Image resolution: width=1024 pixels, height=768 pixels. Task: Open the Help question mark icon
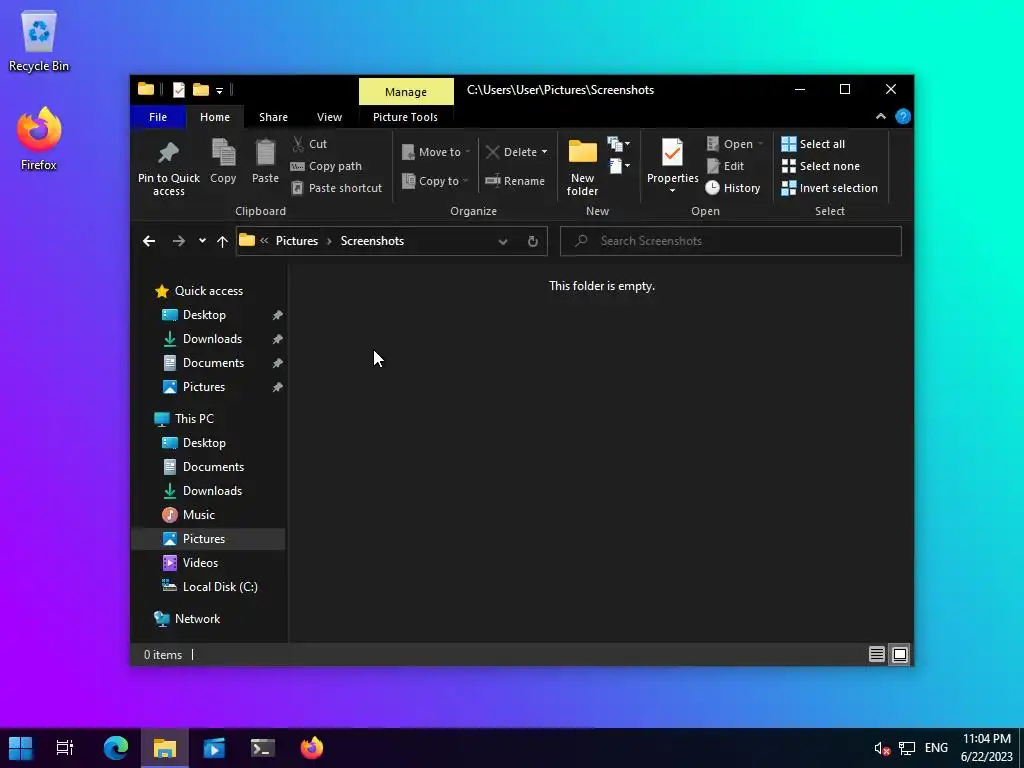click(x=903, y=116)
